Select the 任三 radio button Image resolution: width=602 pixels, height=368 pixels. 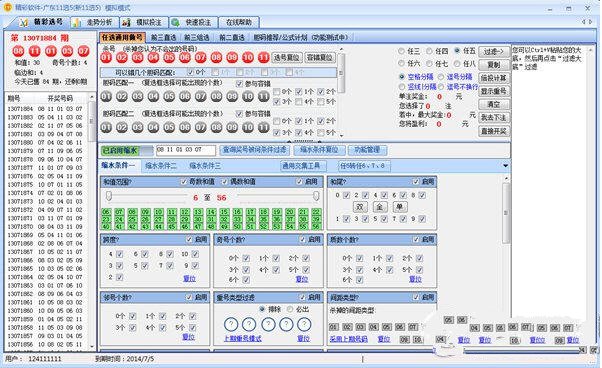(x=402, y=51)
